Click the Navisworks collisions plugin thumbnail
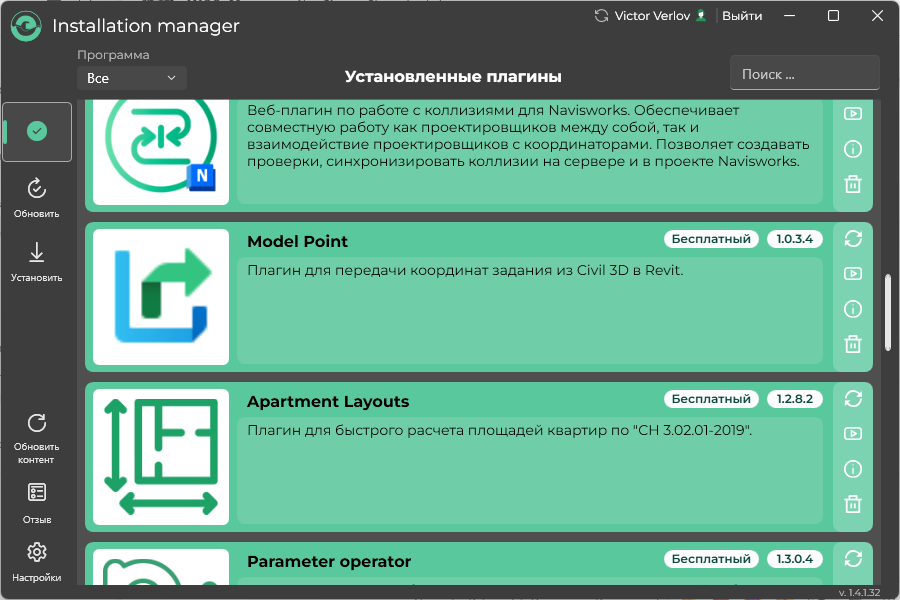The image size is (900, 600). 161,152
